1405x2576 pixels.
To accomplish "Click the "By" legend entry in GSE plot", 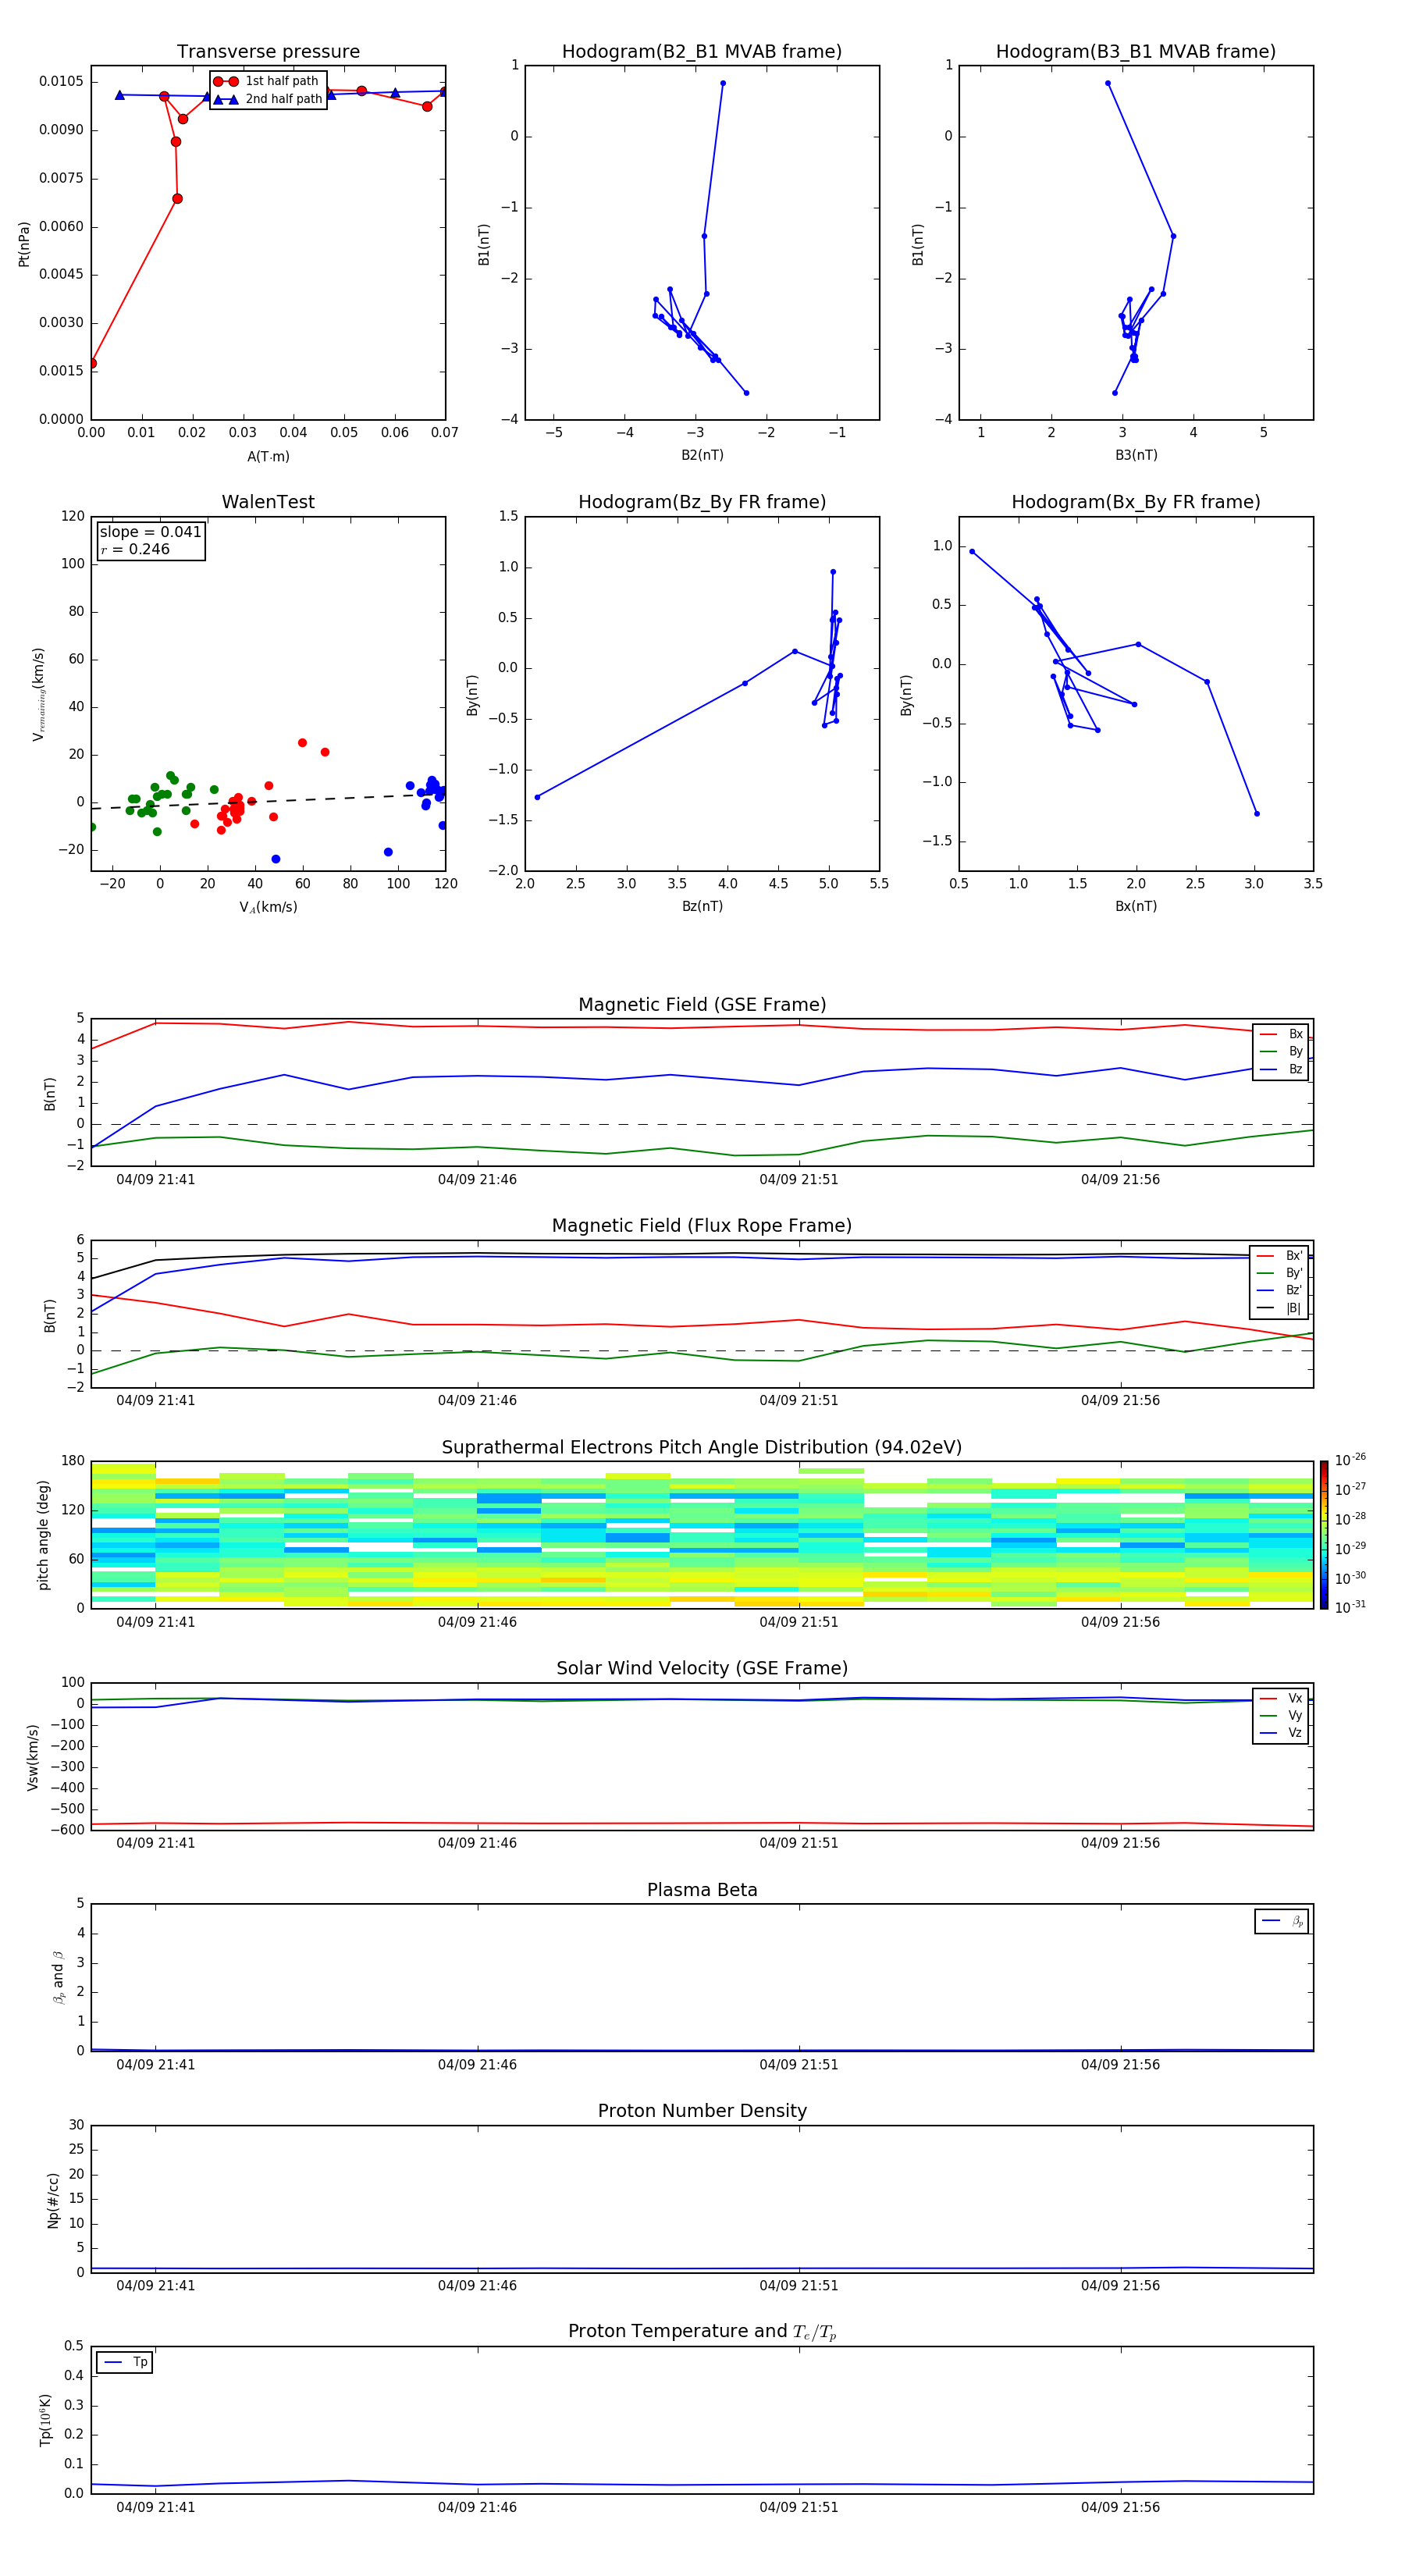I will (1281, 1052).
